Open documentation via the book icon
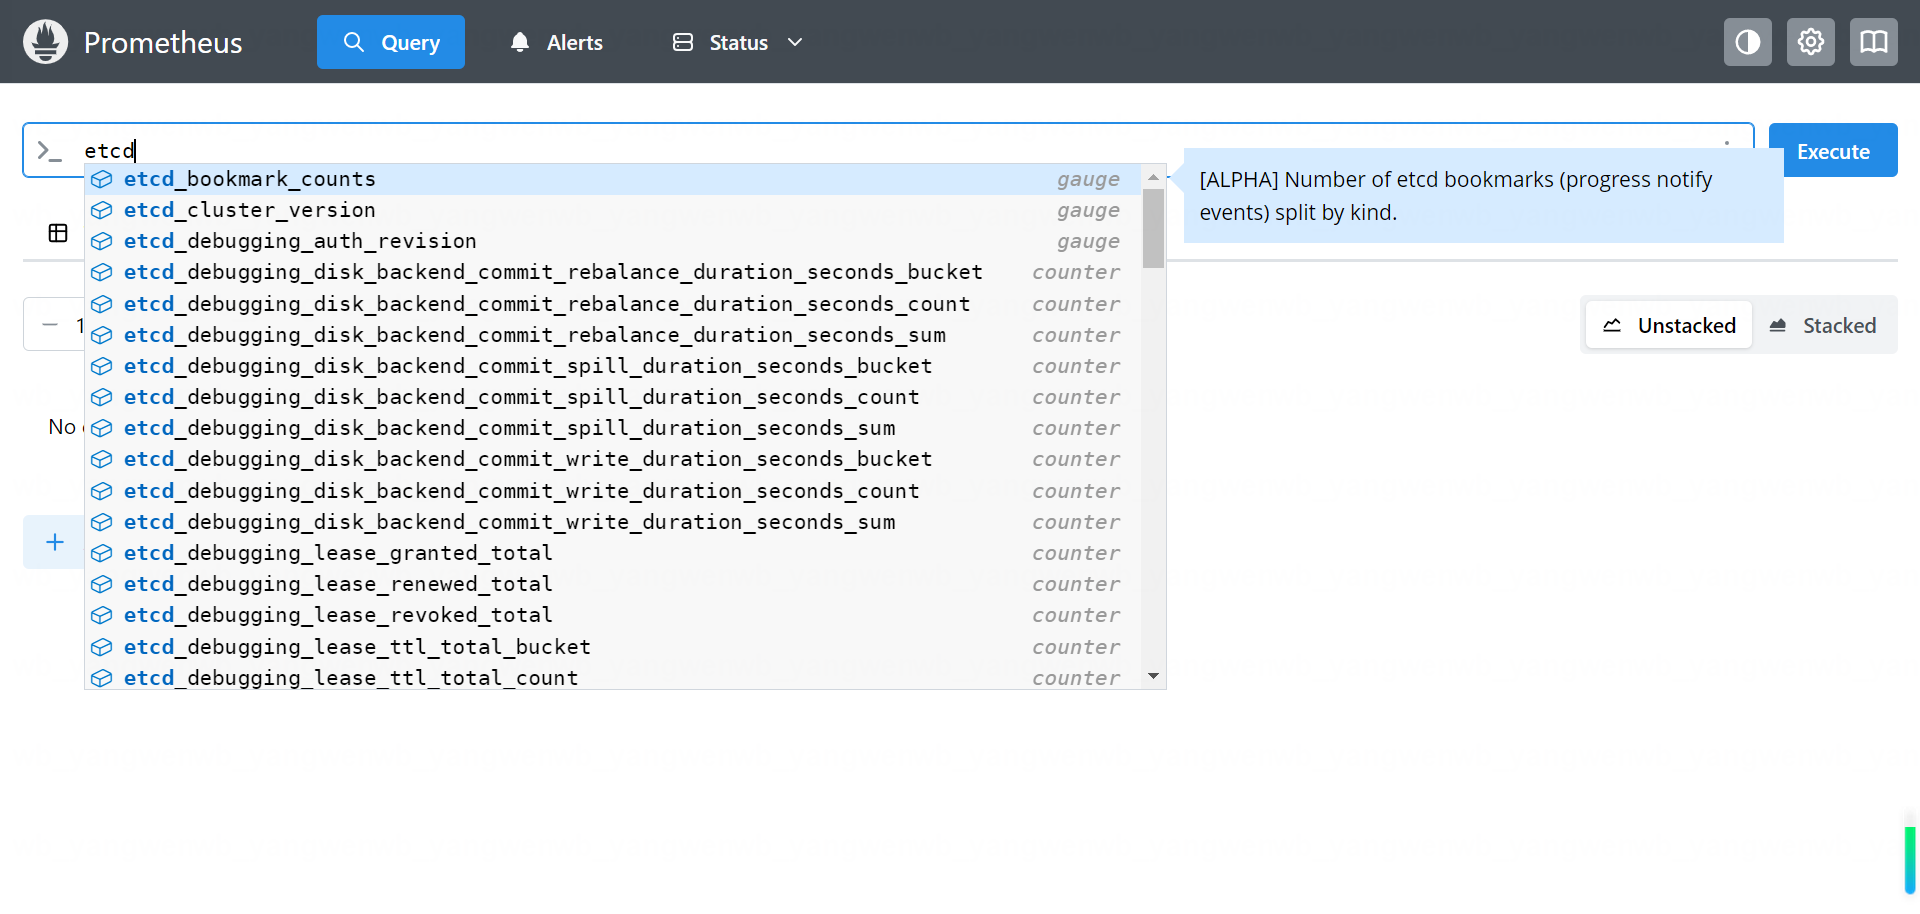Screen dimensions: 1920x914 point(1873,42)
